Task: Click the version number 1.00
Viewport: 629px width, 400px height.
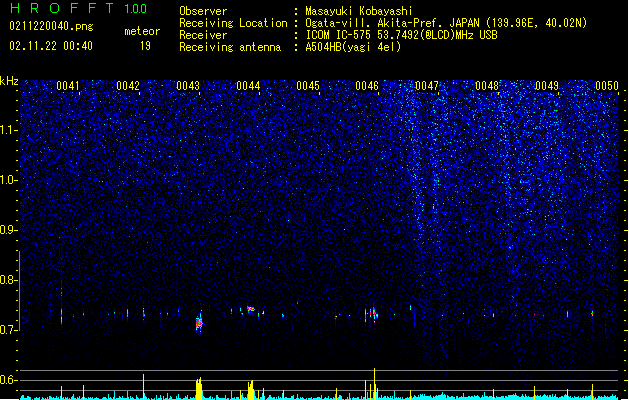Action: [136, 8]
